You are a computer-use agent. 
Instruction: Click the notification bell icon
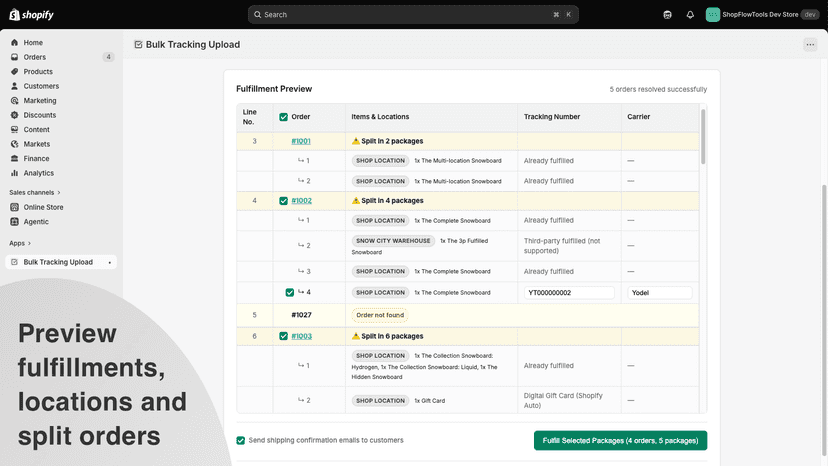(x=690, y=15)
